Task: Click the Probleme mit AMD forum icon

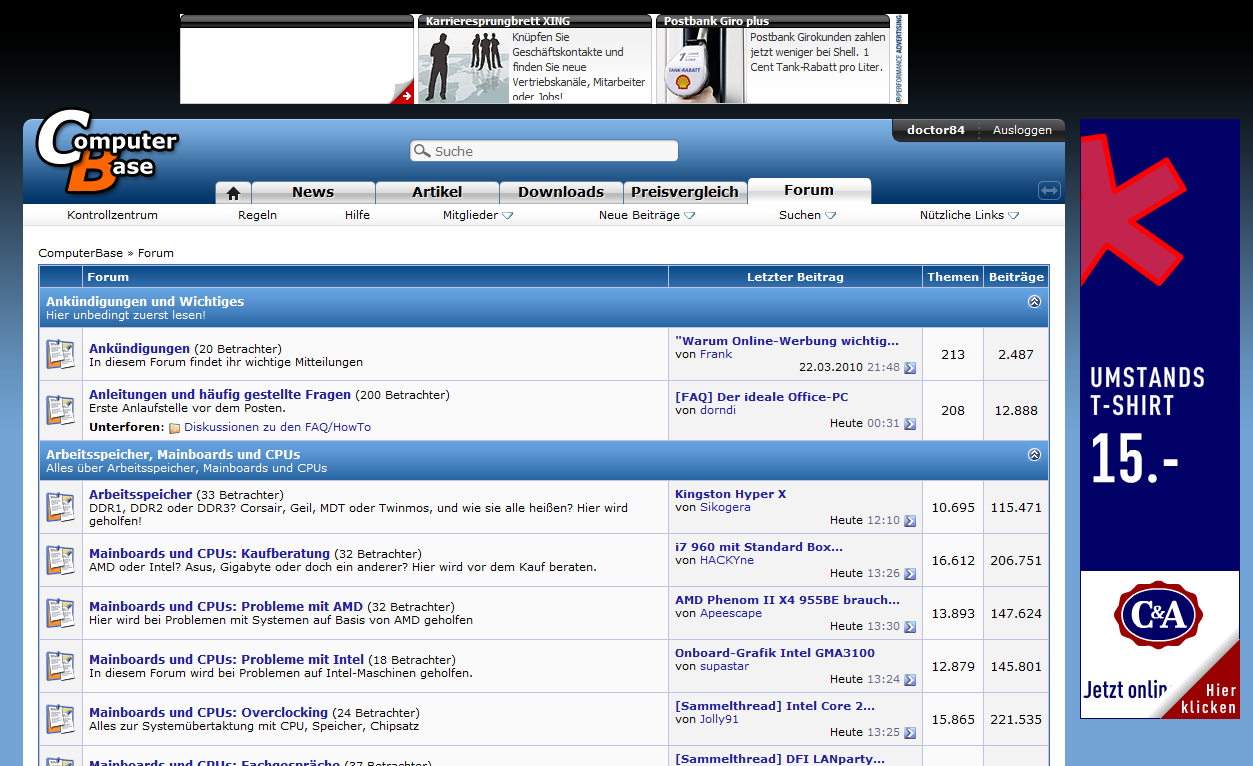Action: coord(61,613)
